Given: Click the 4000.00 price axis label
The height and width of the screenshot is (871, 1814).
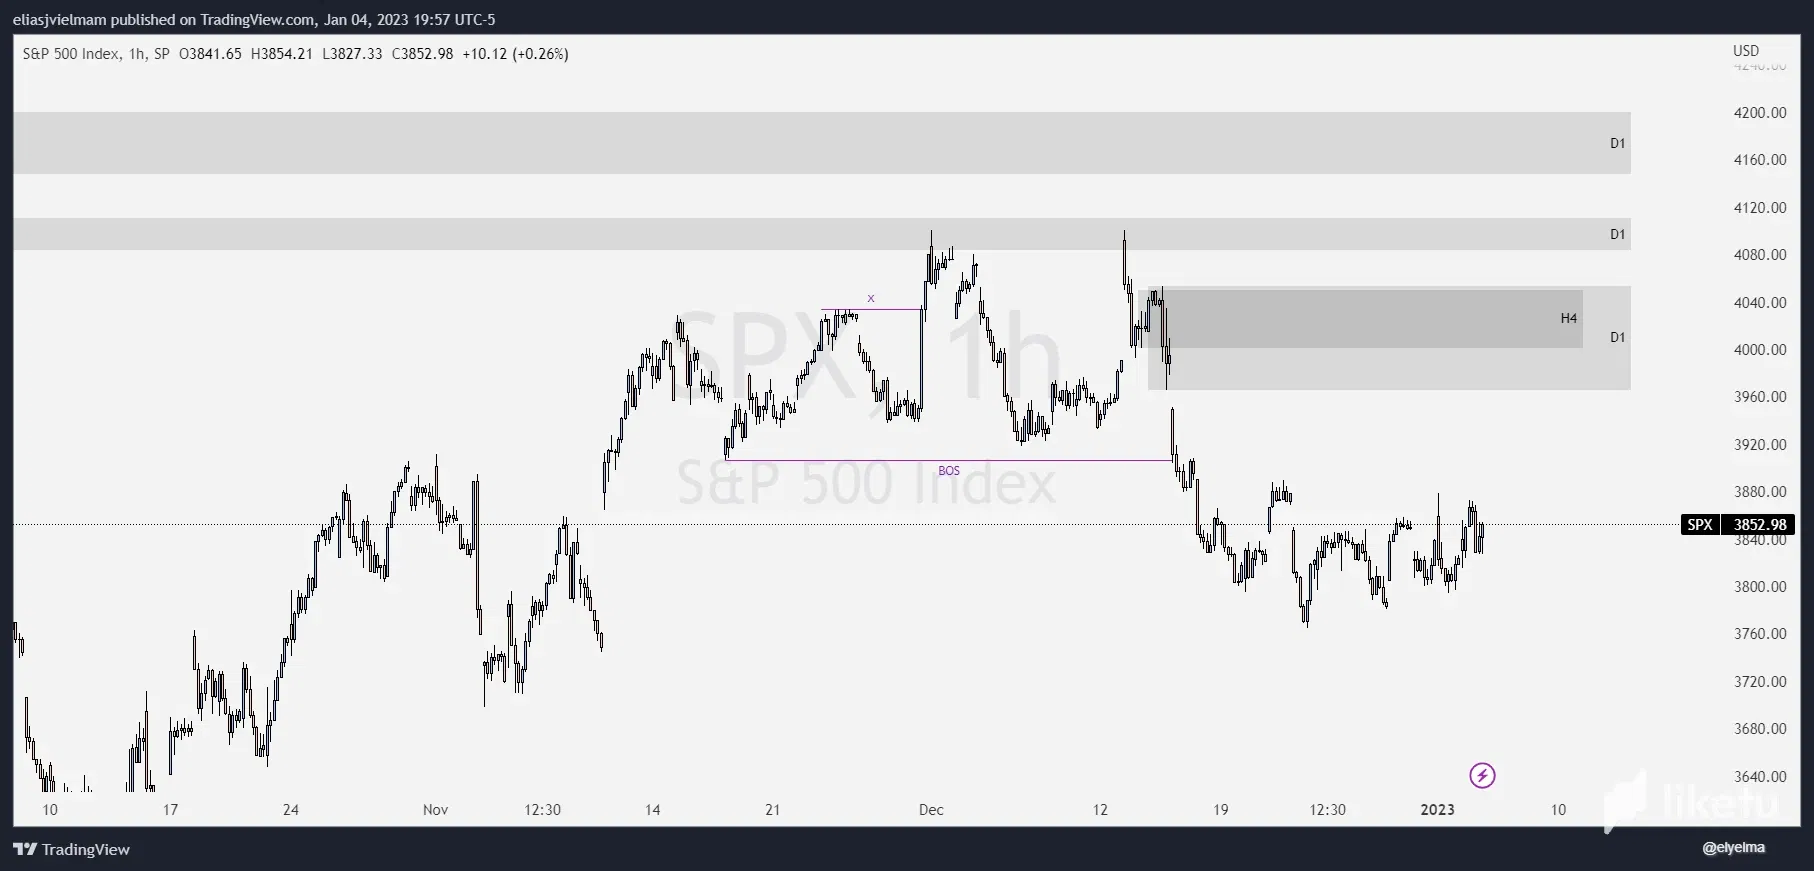Looking at the screenshot, I should pos(1760,350).
